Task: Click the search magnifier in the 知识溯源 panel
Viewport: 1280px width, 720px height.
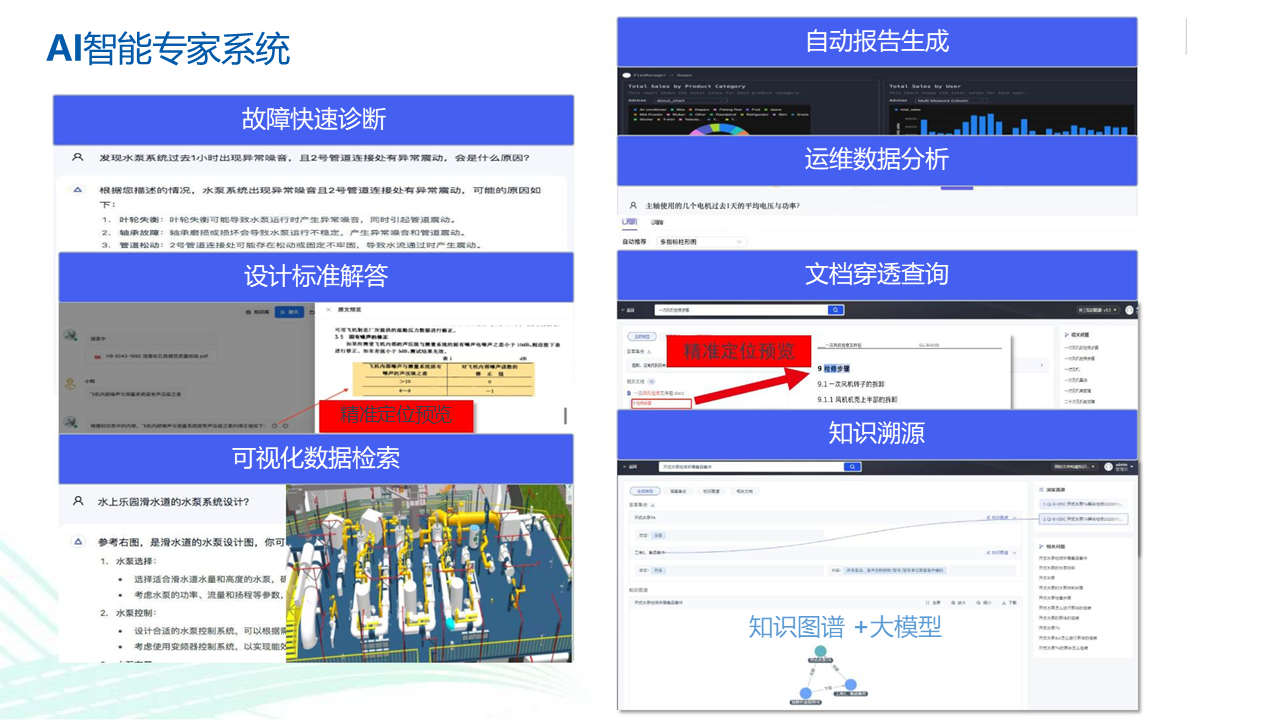Action: click(x=852, y=467)
